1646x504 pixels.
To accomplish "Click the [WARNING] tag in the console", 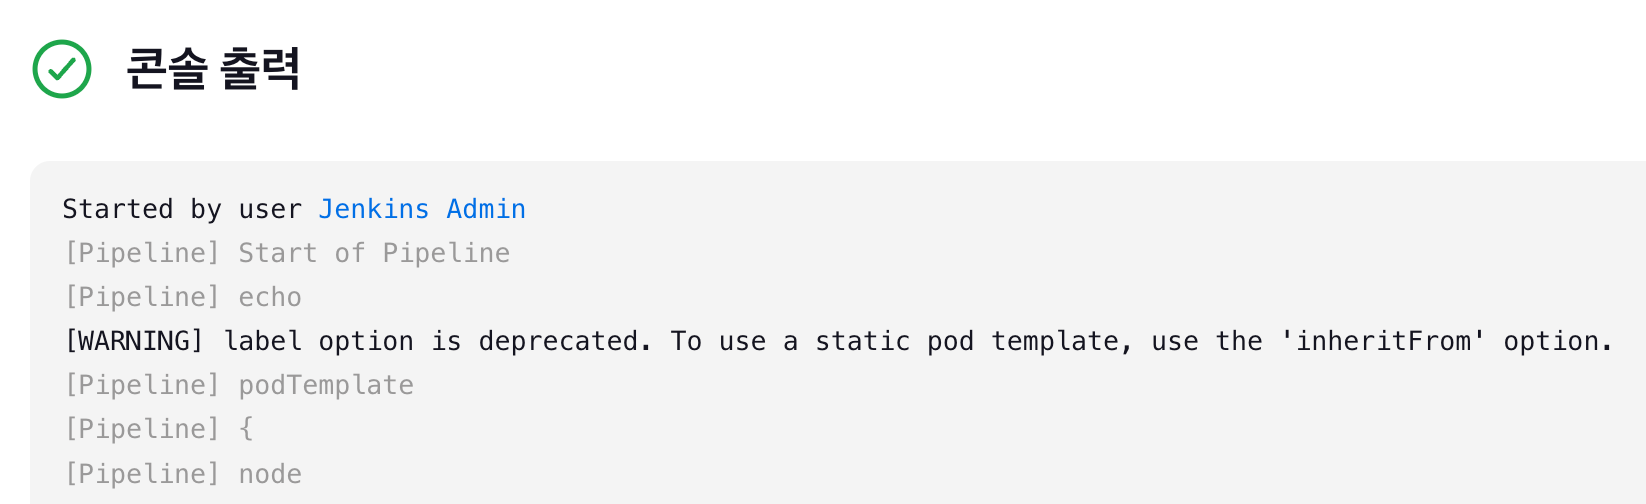I will (x=133, y=341).
